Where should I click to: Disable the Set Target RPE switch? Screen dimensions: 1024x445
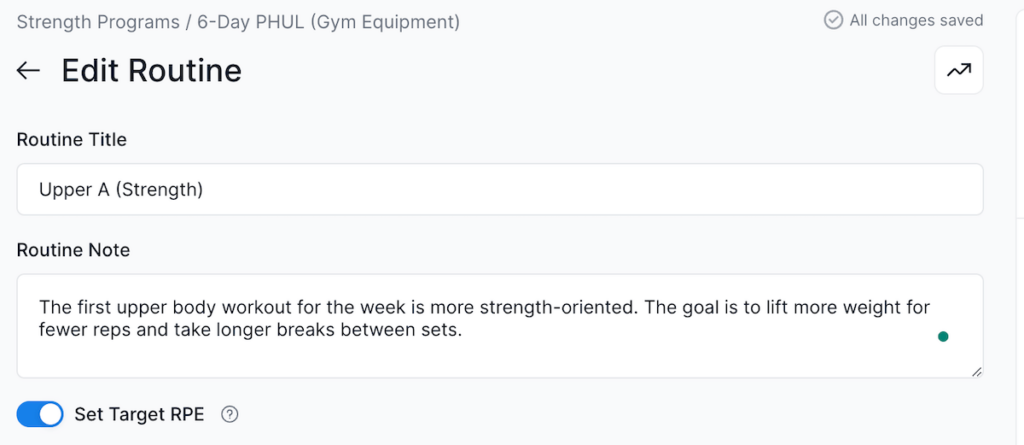[x=40, y=414]
